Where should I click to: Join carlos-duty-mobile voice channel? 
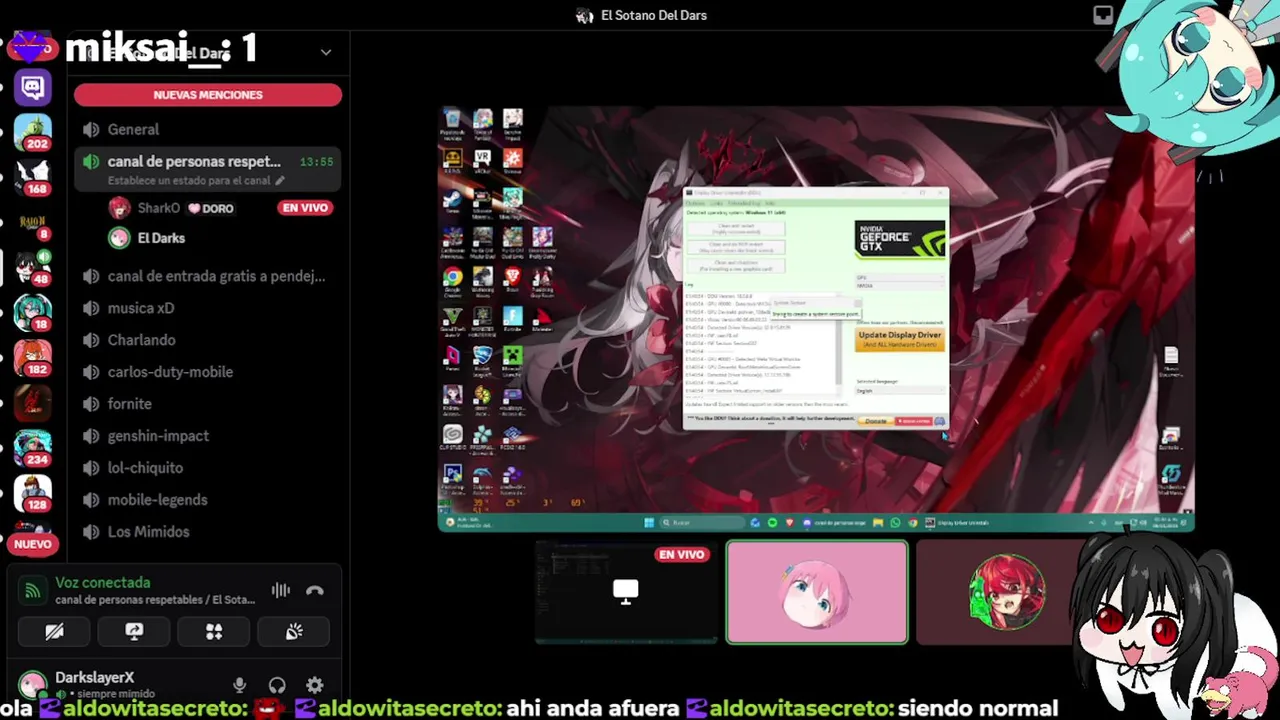pos(208,372)
